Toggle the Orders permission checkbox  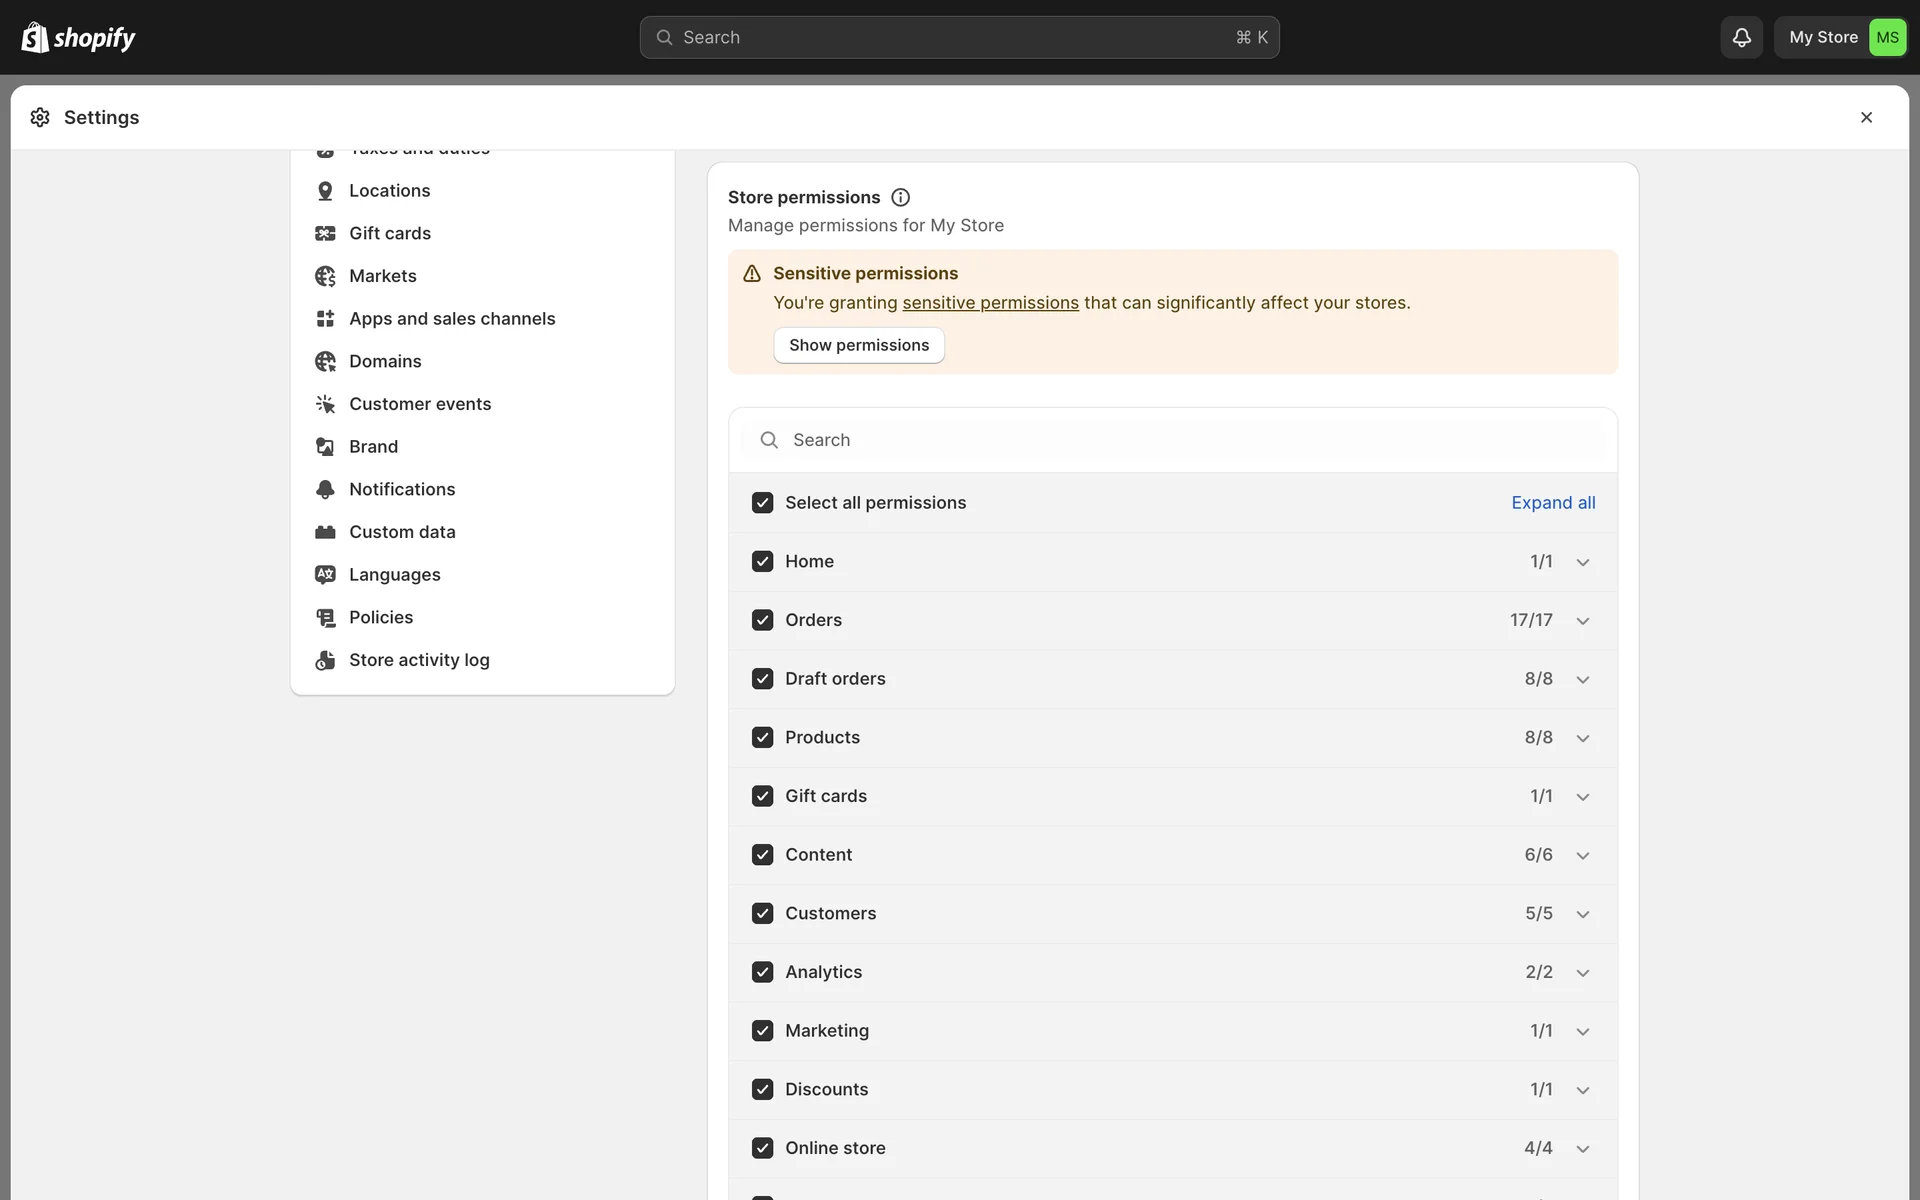pos(762,620)
